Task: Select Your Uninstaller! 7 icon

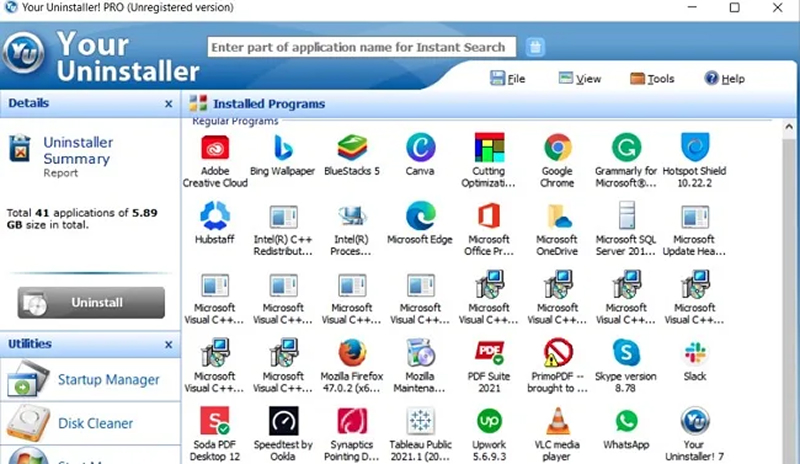Action: pos(695,421)
